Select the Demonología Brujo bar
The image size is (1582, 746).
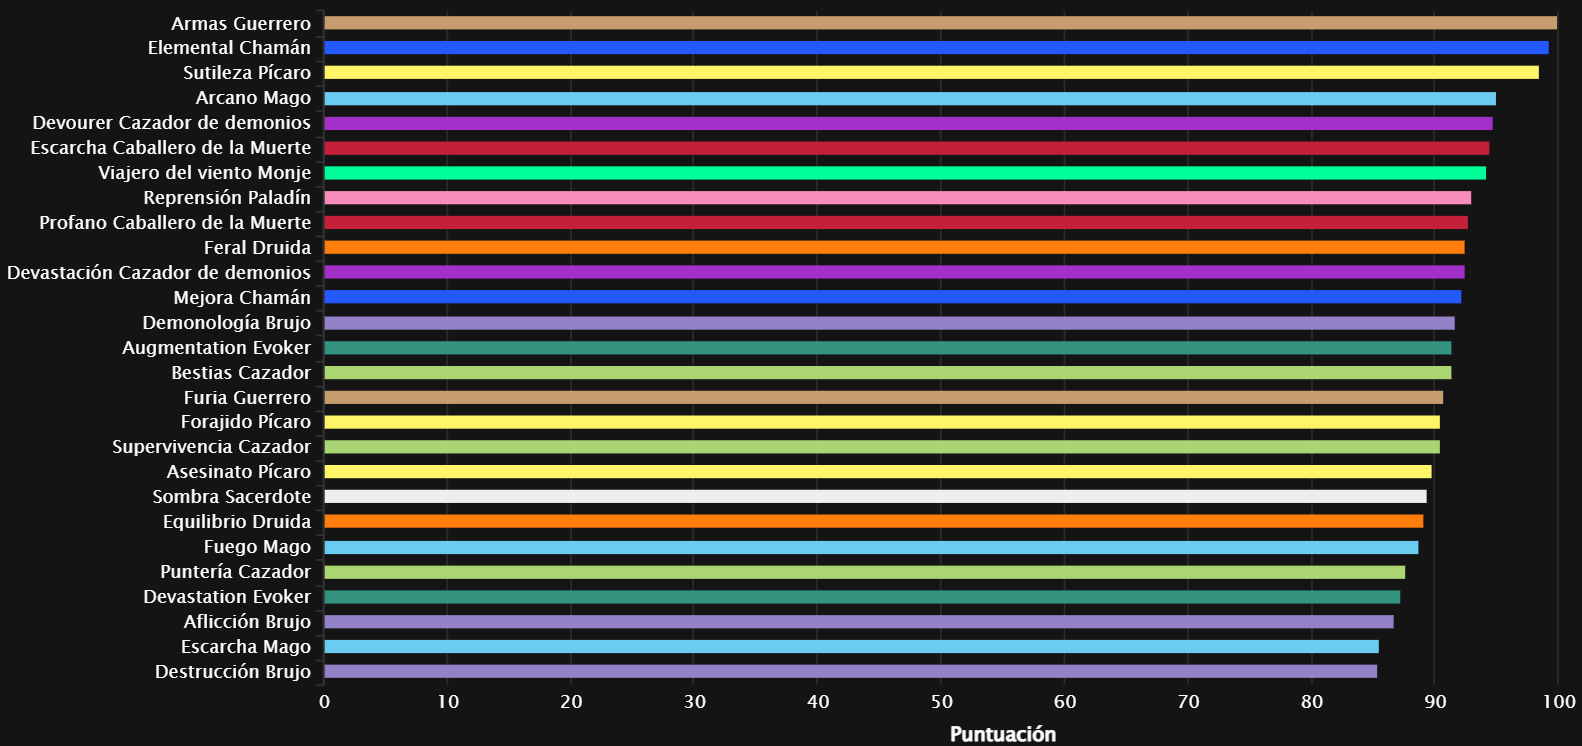pos(889,323)
